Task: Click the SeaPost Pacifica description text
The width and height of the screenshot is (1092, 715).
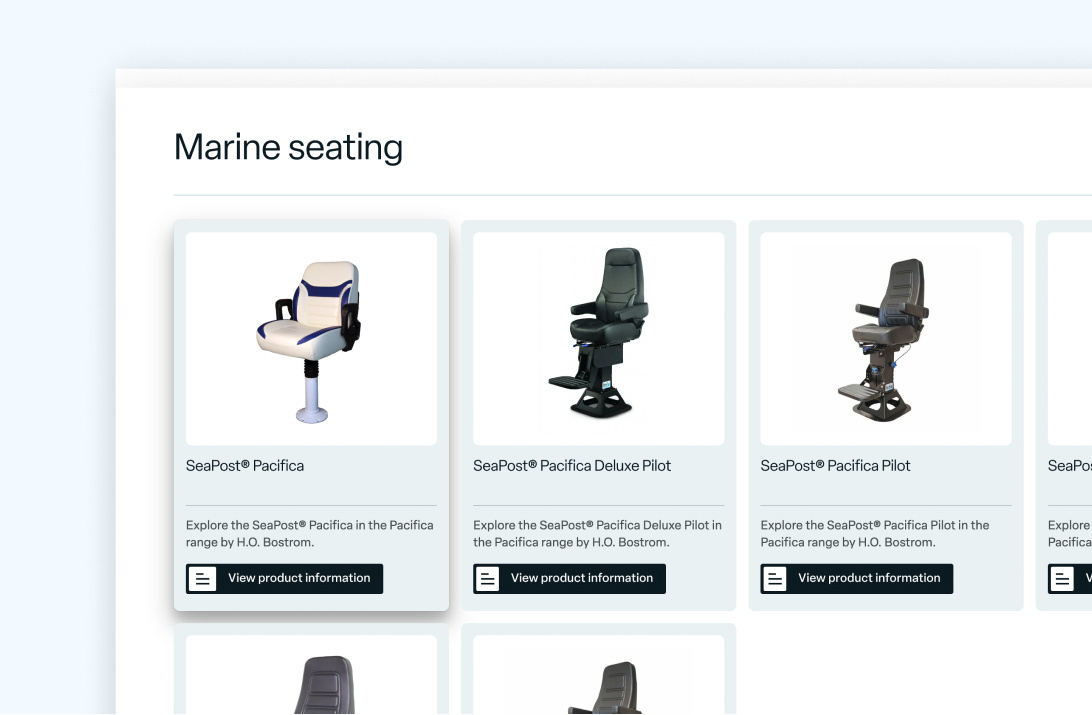Action: click(x=310, y=534)
